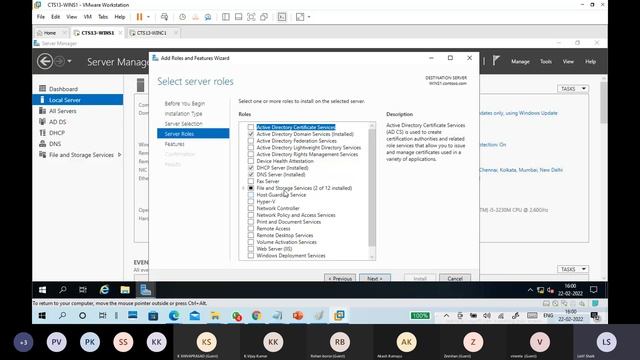Click the VMware Workstation icon on host taskbar
This screenshot has width=640, height=360.
(x=339, y=315)
